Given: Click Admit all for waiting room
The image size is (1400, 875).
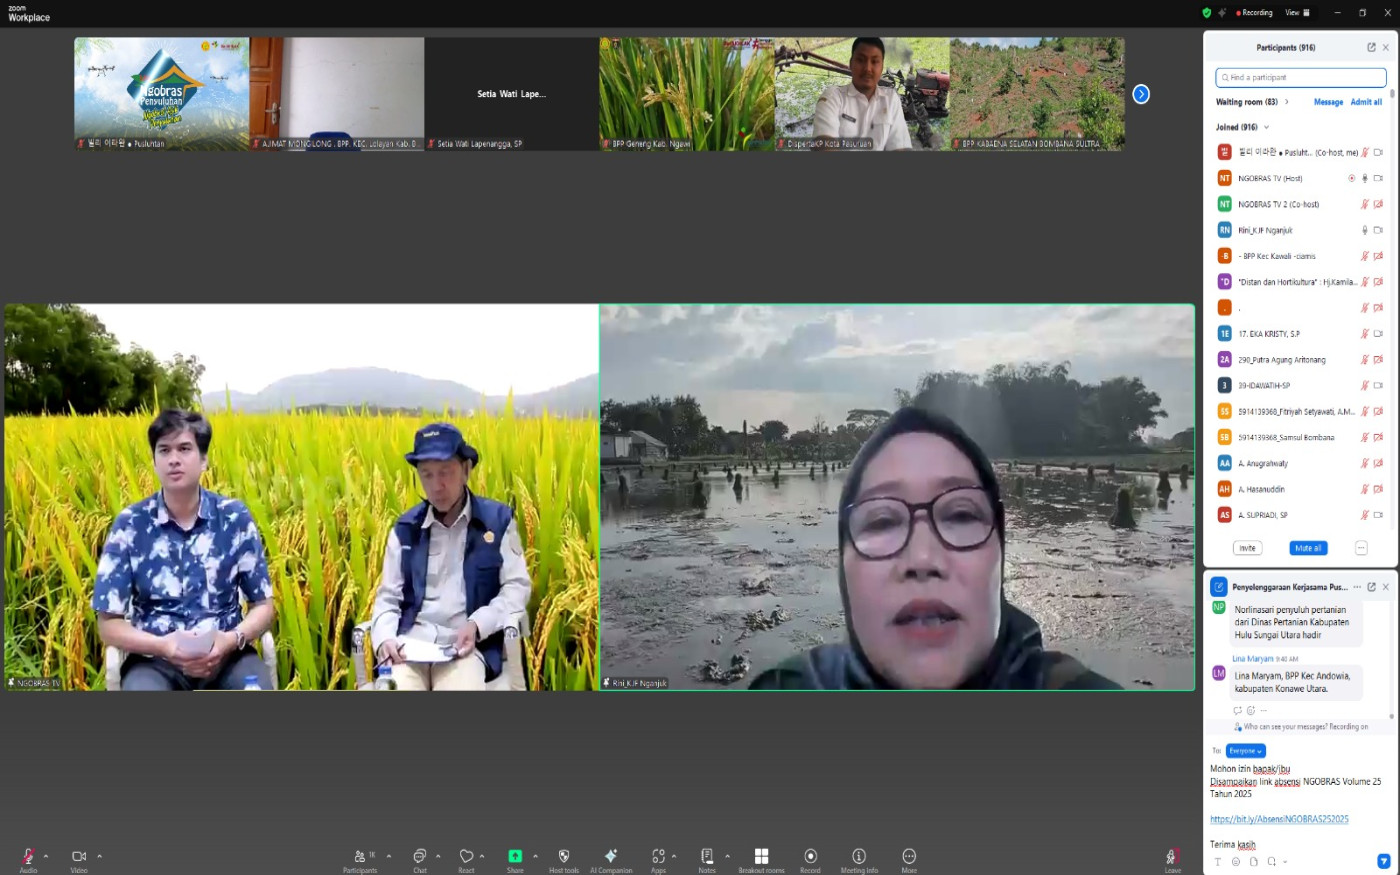Looking at the screenshot, I should point(1366,102).
